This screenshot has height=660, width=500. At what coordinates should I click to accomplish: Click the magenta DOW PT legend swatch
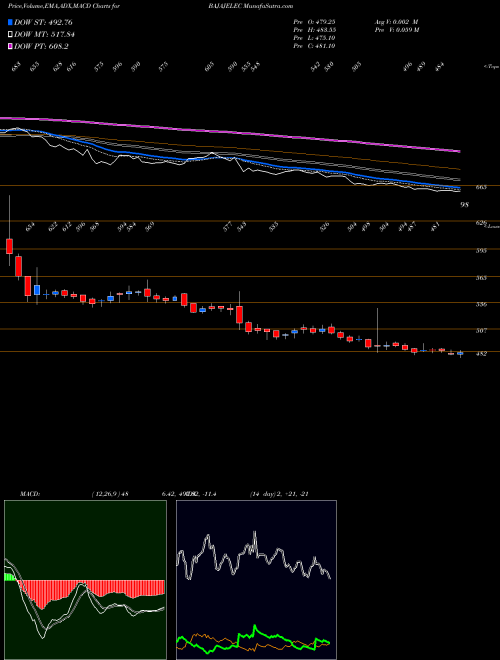pyautogui.click(x=10, y=46)
